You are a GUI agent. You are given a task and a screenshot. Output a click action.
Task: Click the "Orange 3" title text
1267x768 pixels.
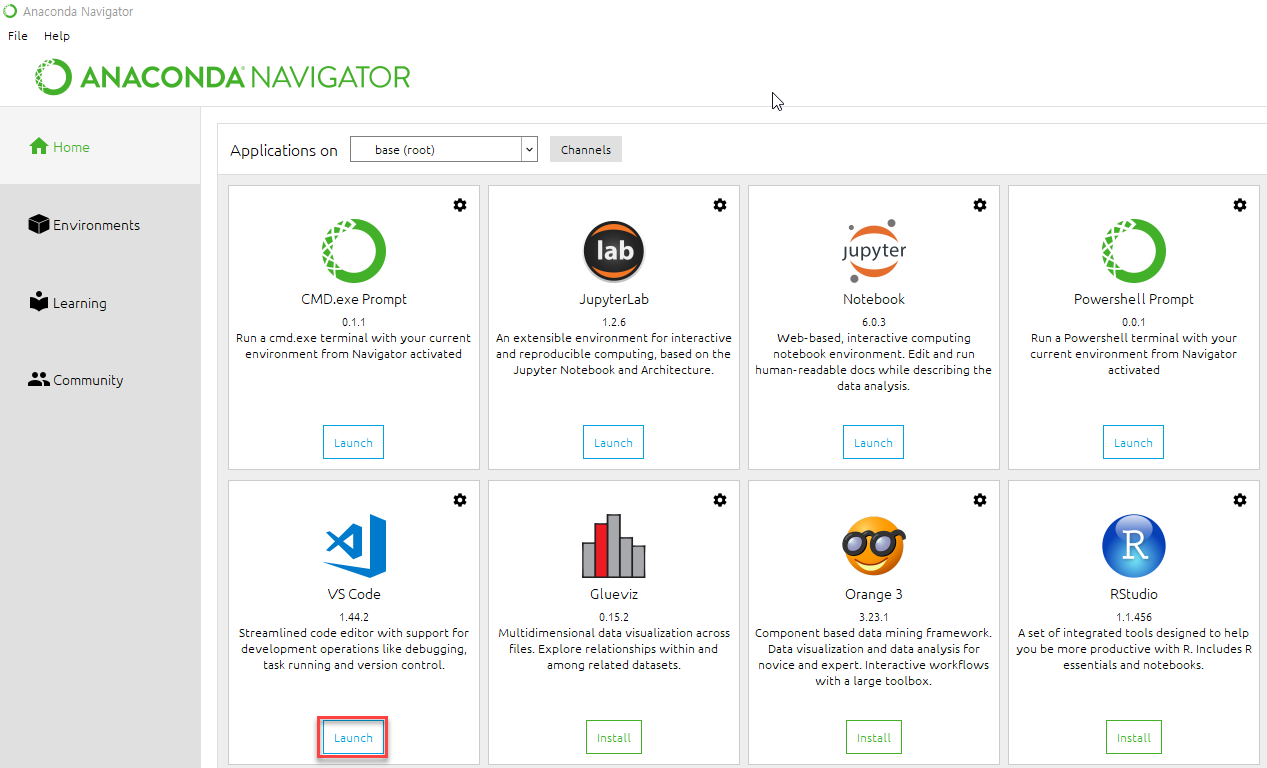[874, 594]
